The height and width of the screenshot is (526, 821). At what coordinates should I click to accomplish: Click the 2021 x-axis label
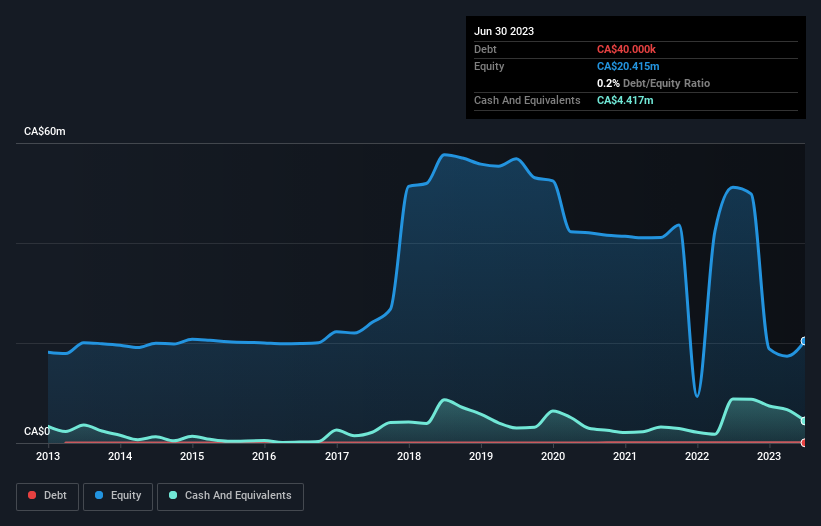625,456
